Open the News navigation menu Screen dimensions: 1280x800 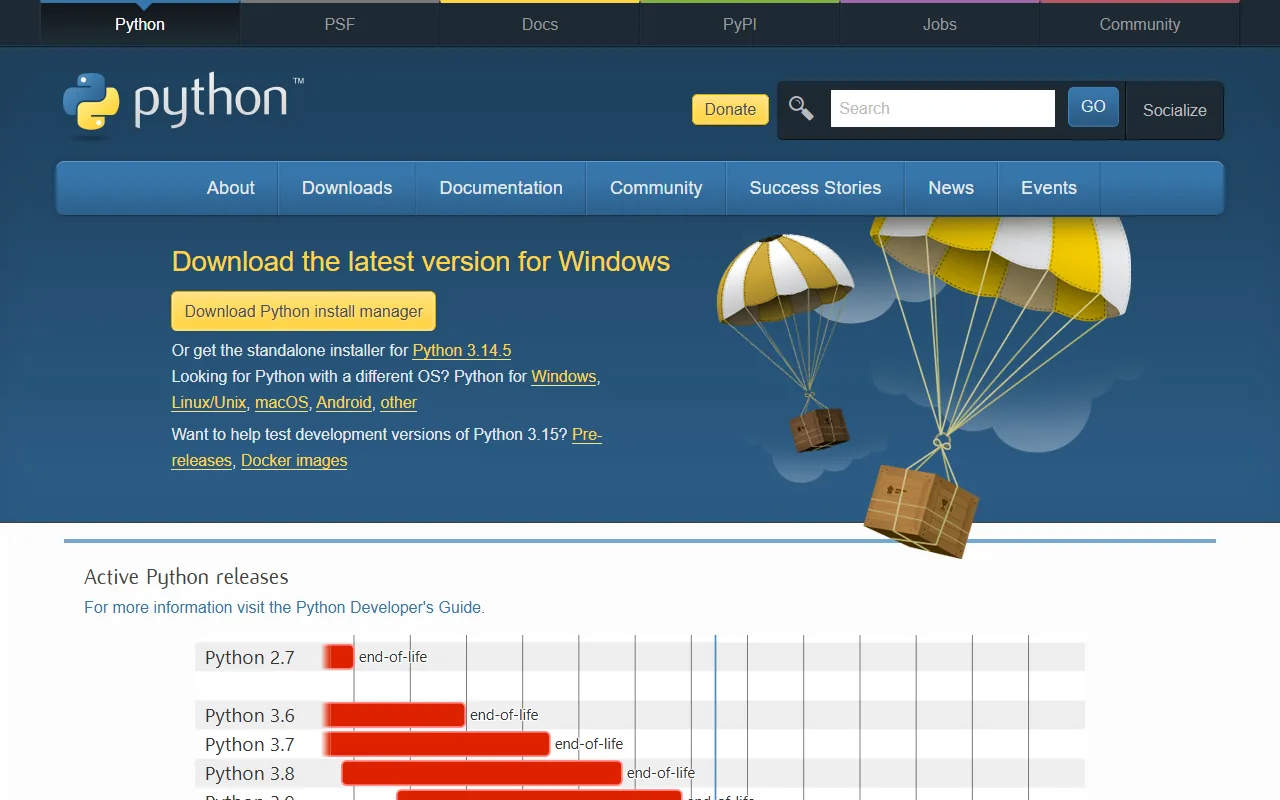click(951, 188)
